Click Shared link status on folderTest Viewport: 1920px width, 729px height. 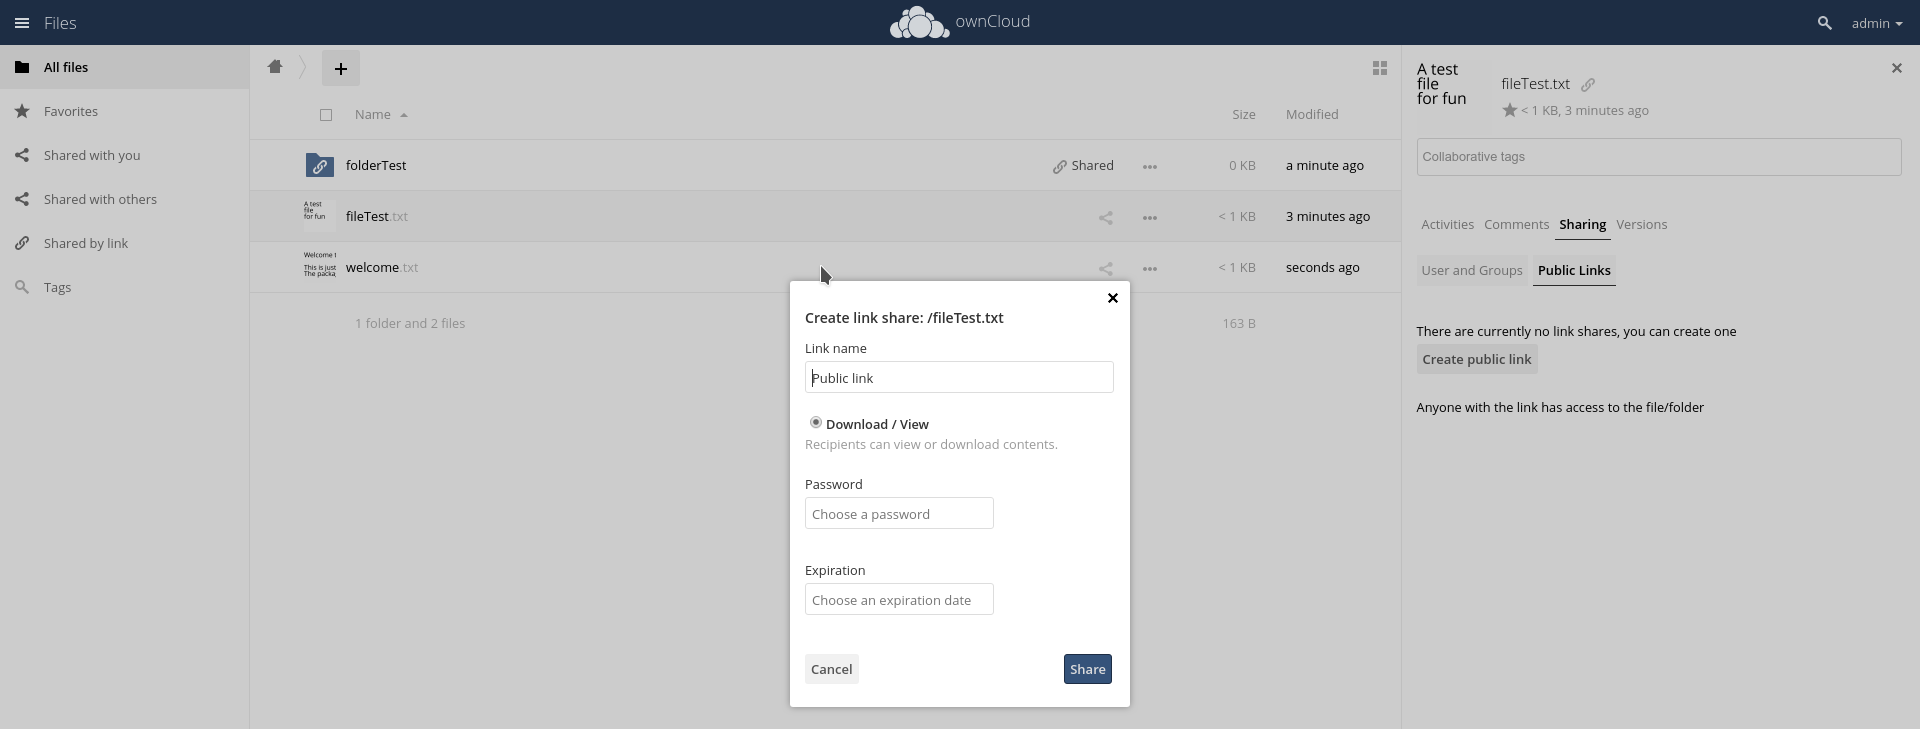pos(1083,166)
